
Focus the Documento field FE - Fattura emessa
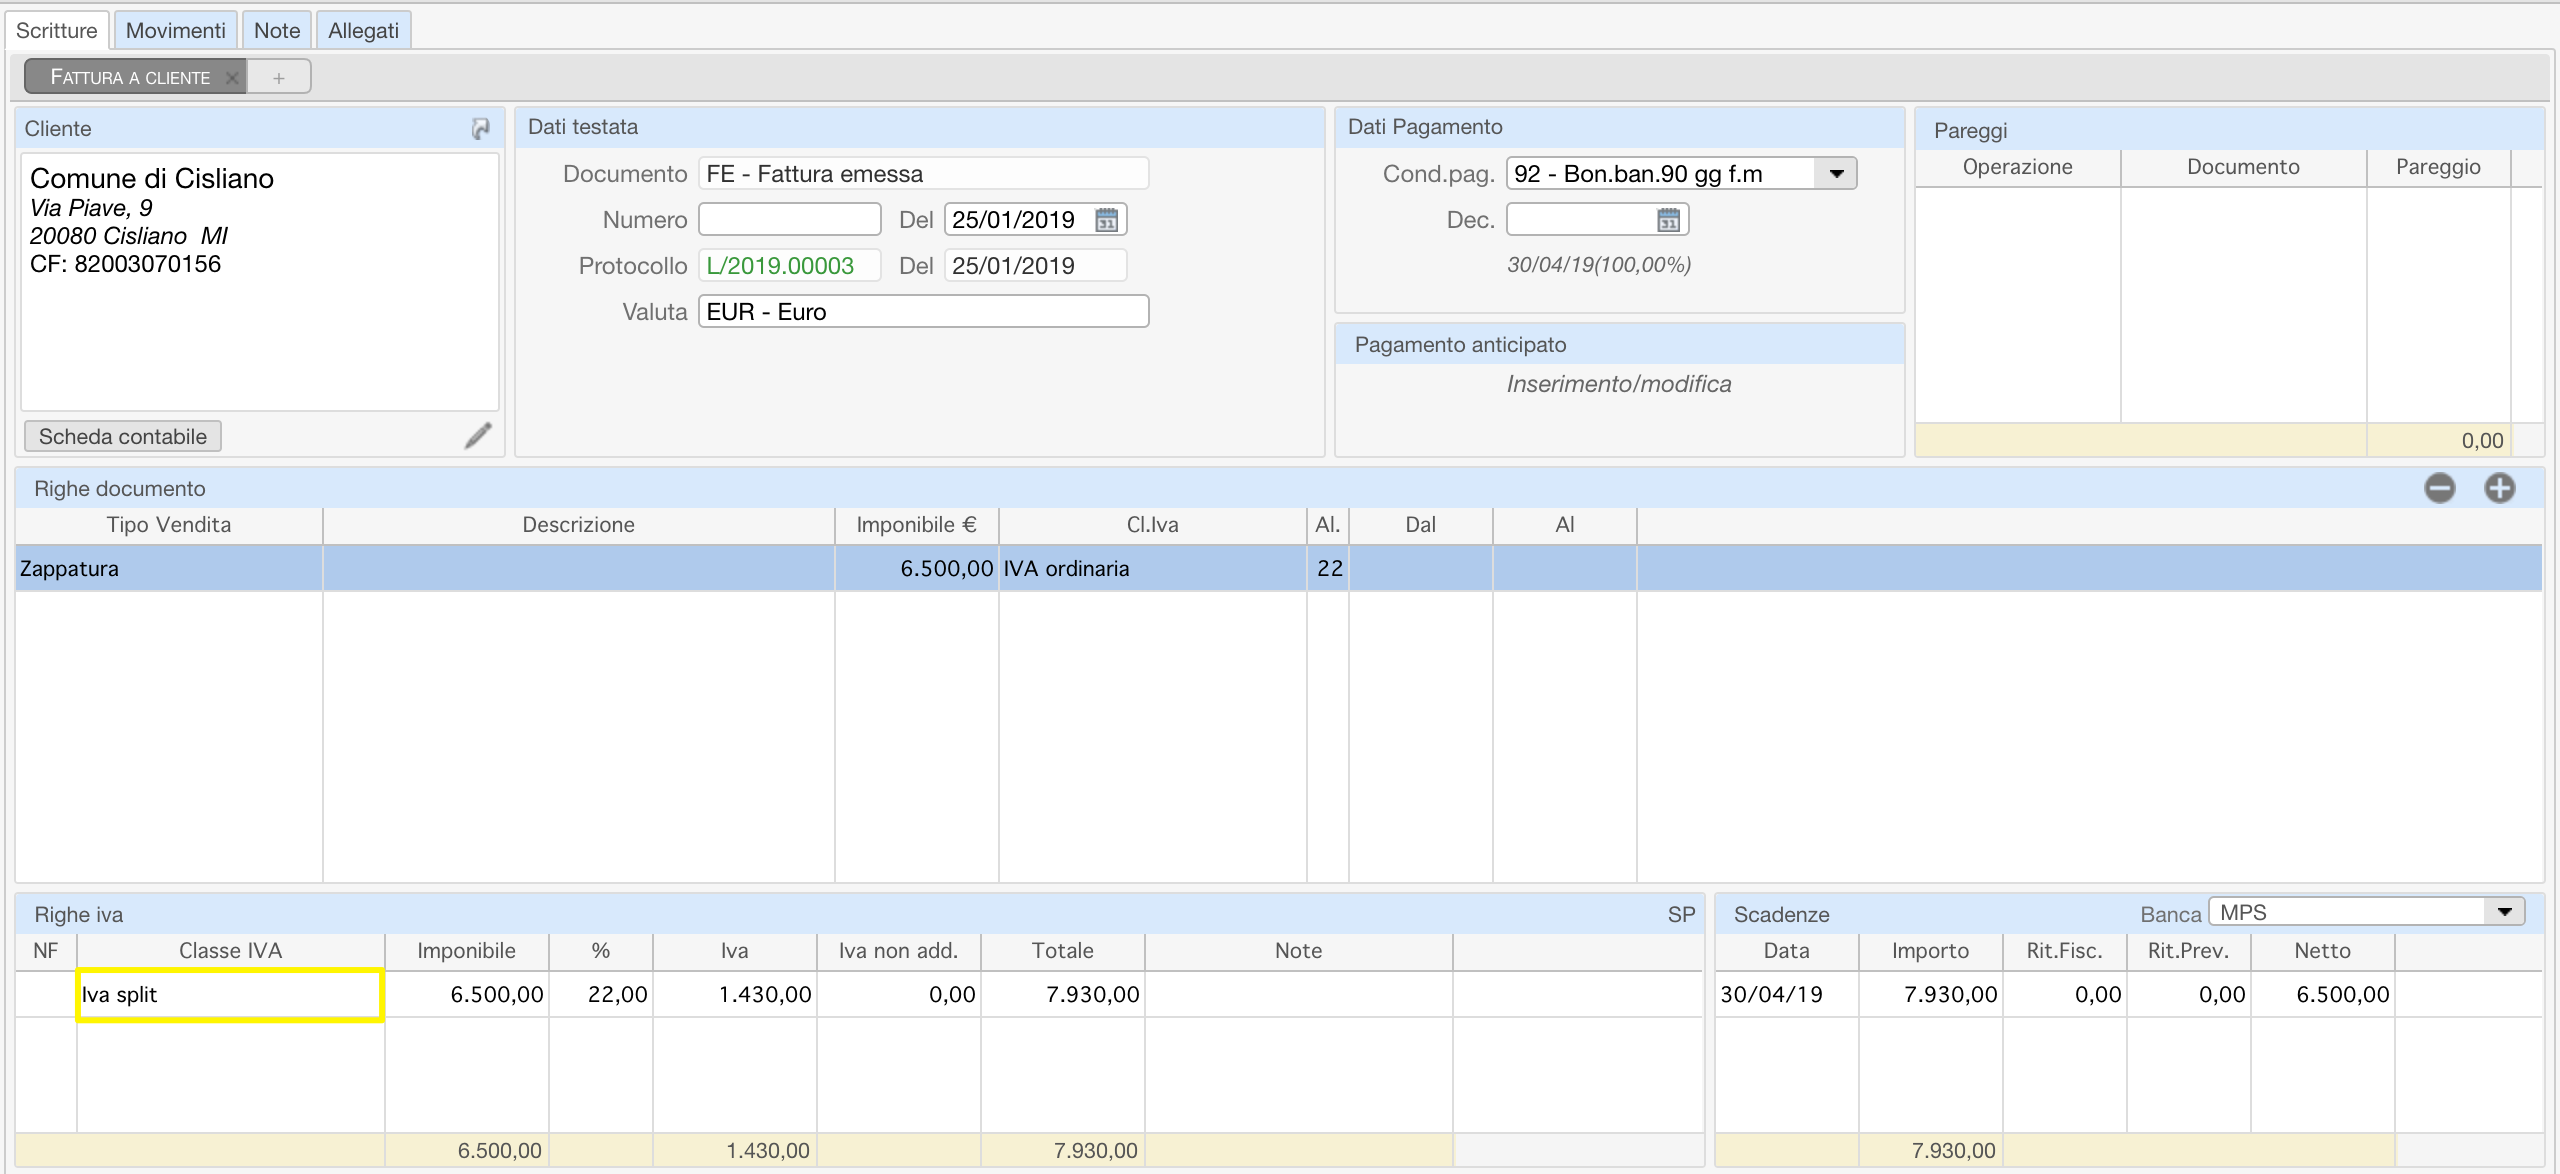click(x=923, y=174)
